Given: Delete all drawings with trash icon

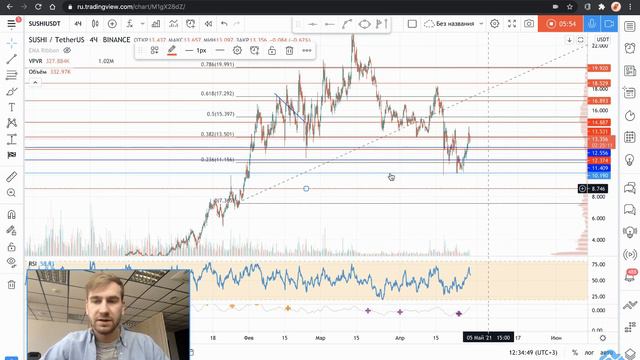Looking at the screenshot, I should point(11,284).
